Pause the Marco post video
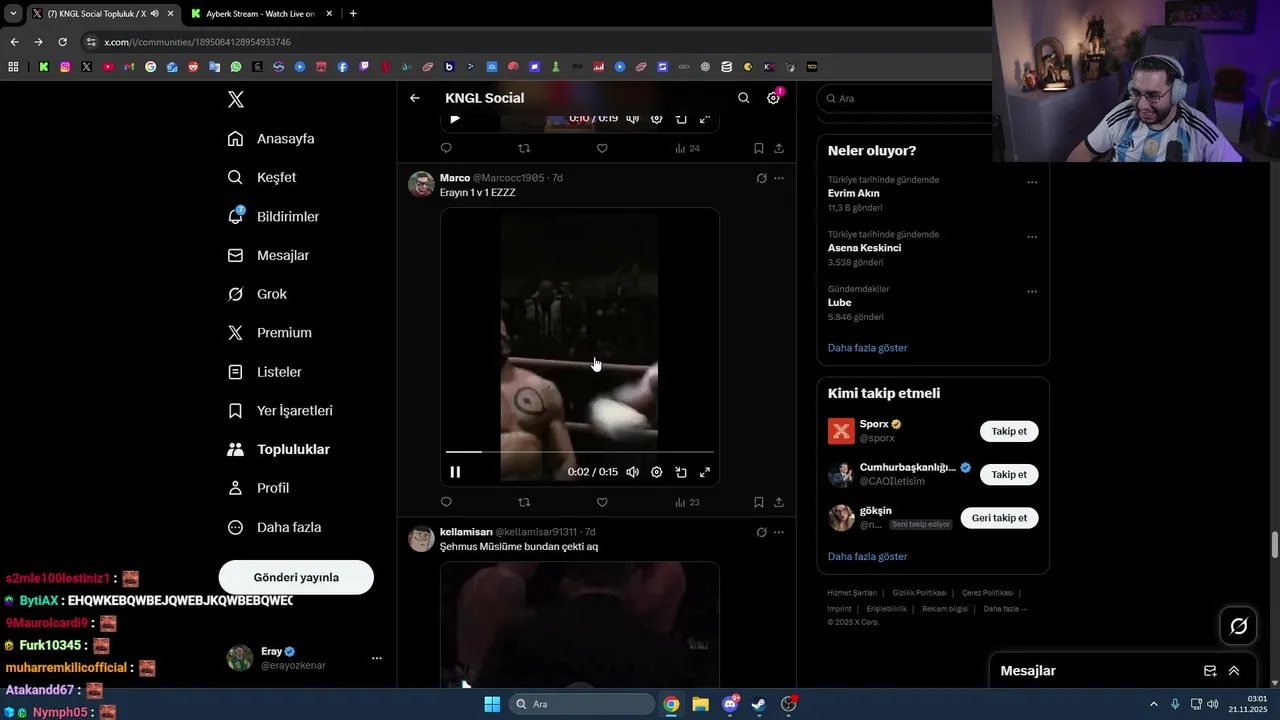Screen dimensions: 1280x720 (x=455, y=472)
